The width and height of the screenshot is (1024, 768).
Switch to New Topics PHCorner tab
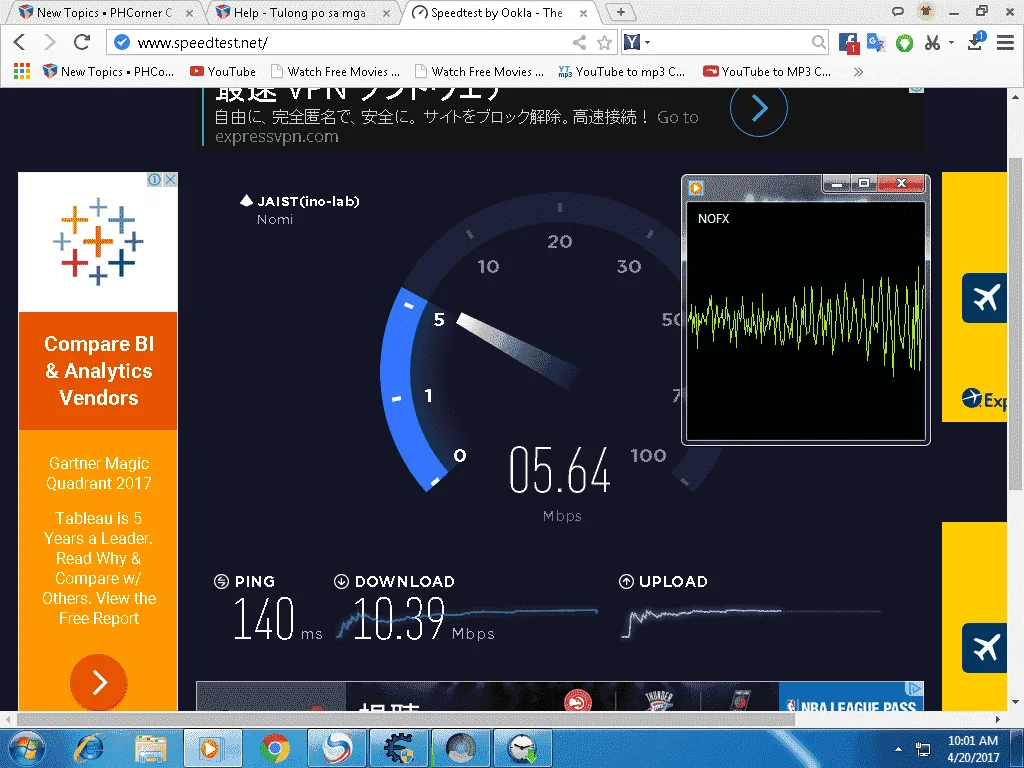(104, 12)
